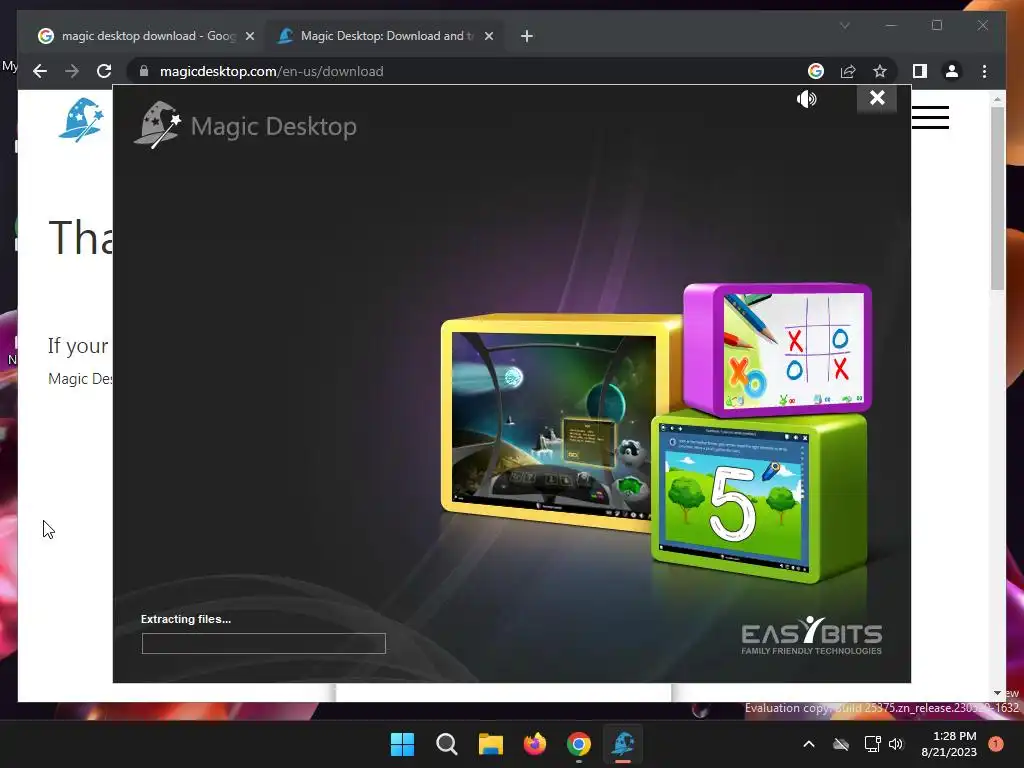Screen dimensions: 1024x768
Task: Open the Windows Start menu
Action: click(402, 744)
